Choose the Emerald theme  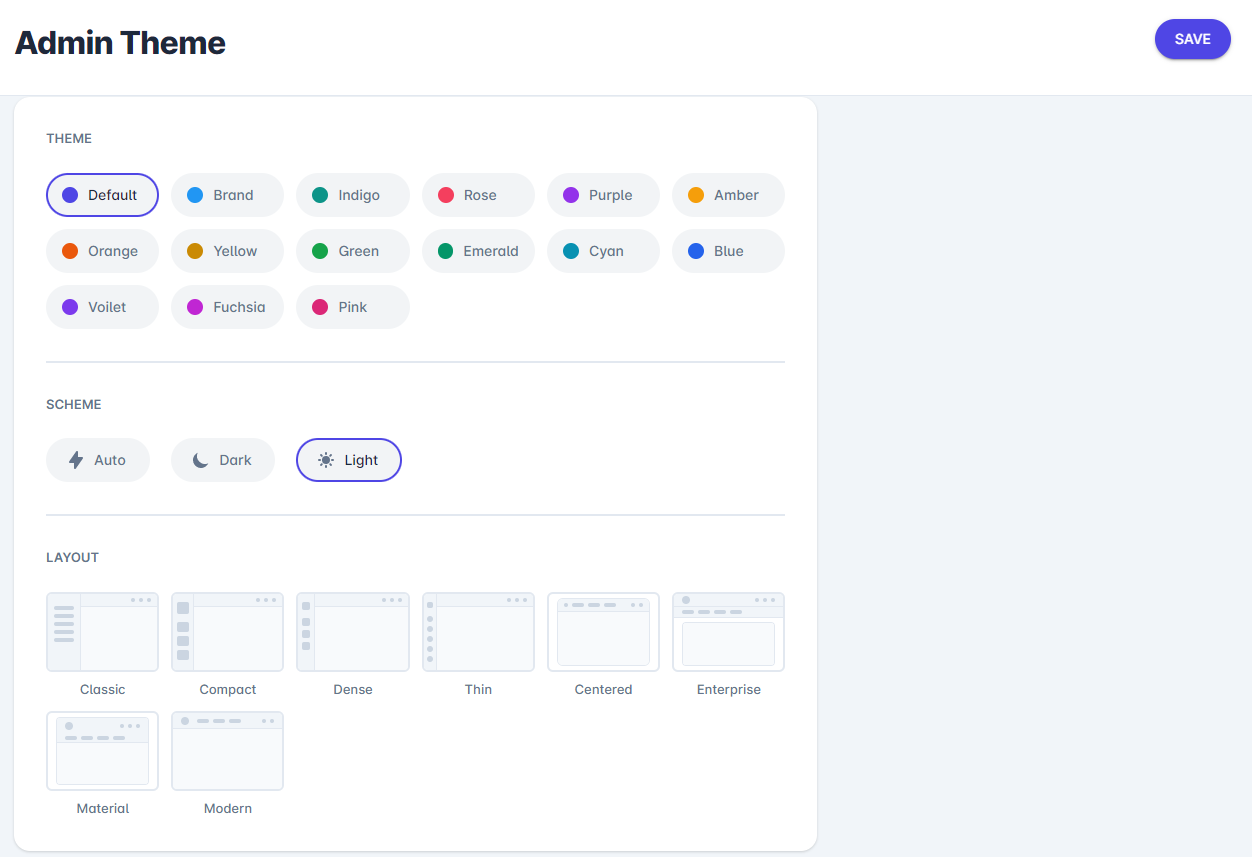click(478, 251)
